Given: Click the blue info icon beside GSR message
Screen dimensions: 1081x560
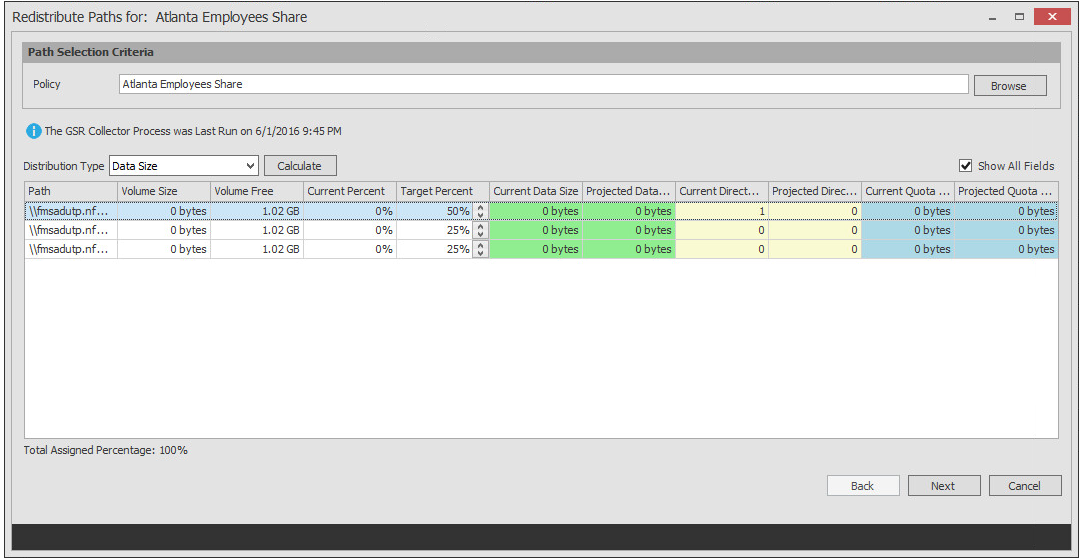Looking at the screenshot, I should click(x=34, y=130).
